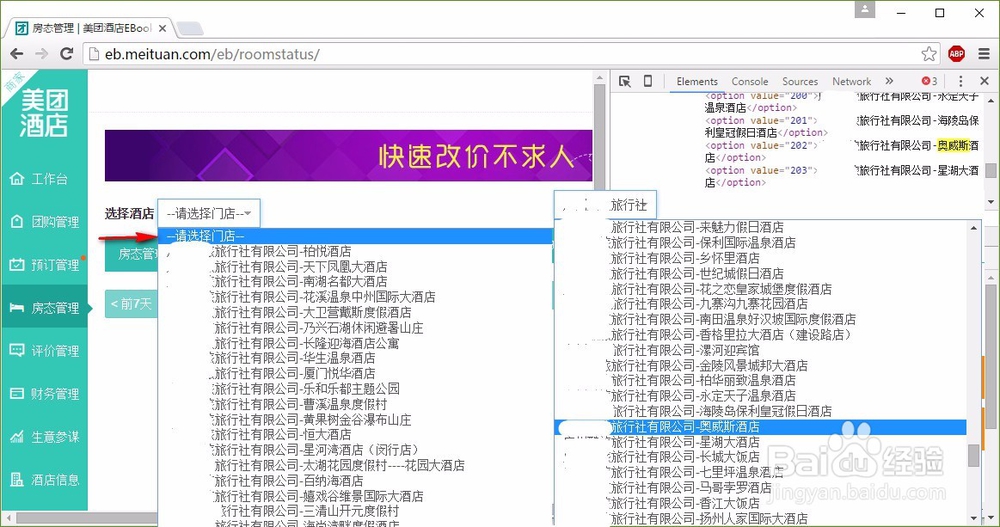The image size is (1000, 527).
Task: Open 工作台 in the sidebar
Action: point(45,179)
